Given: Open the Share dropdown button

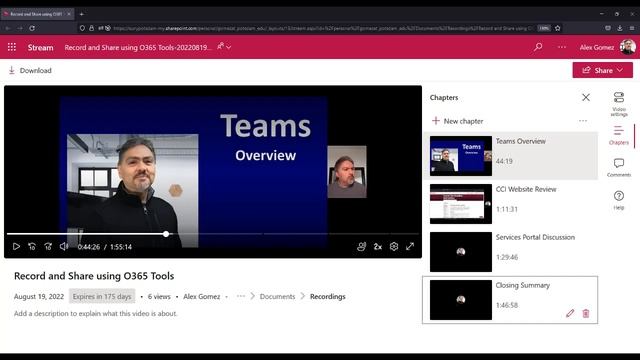Looking at the screenshot, I should [x=602, y=70].
